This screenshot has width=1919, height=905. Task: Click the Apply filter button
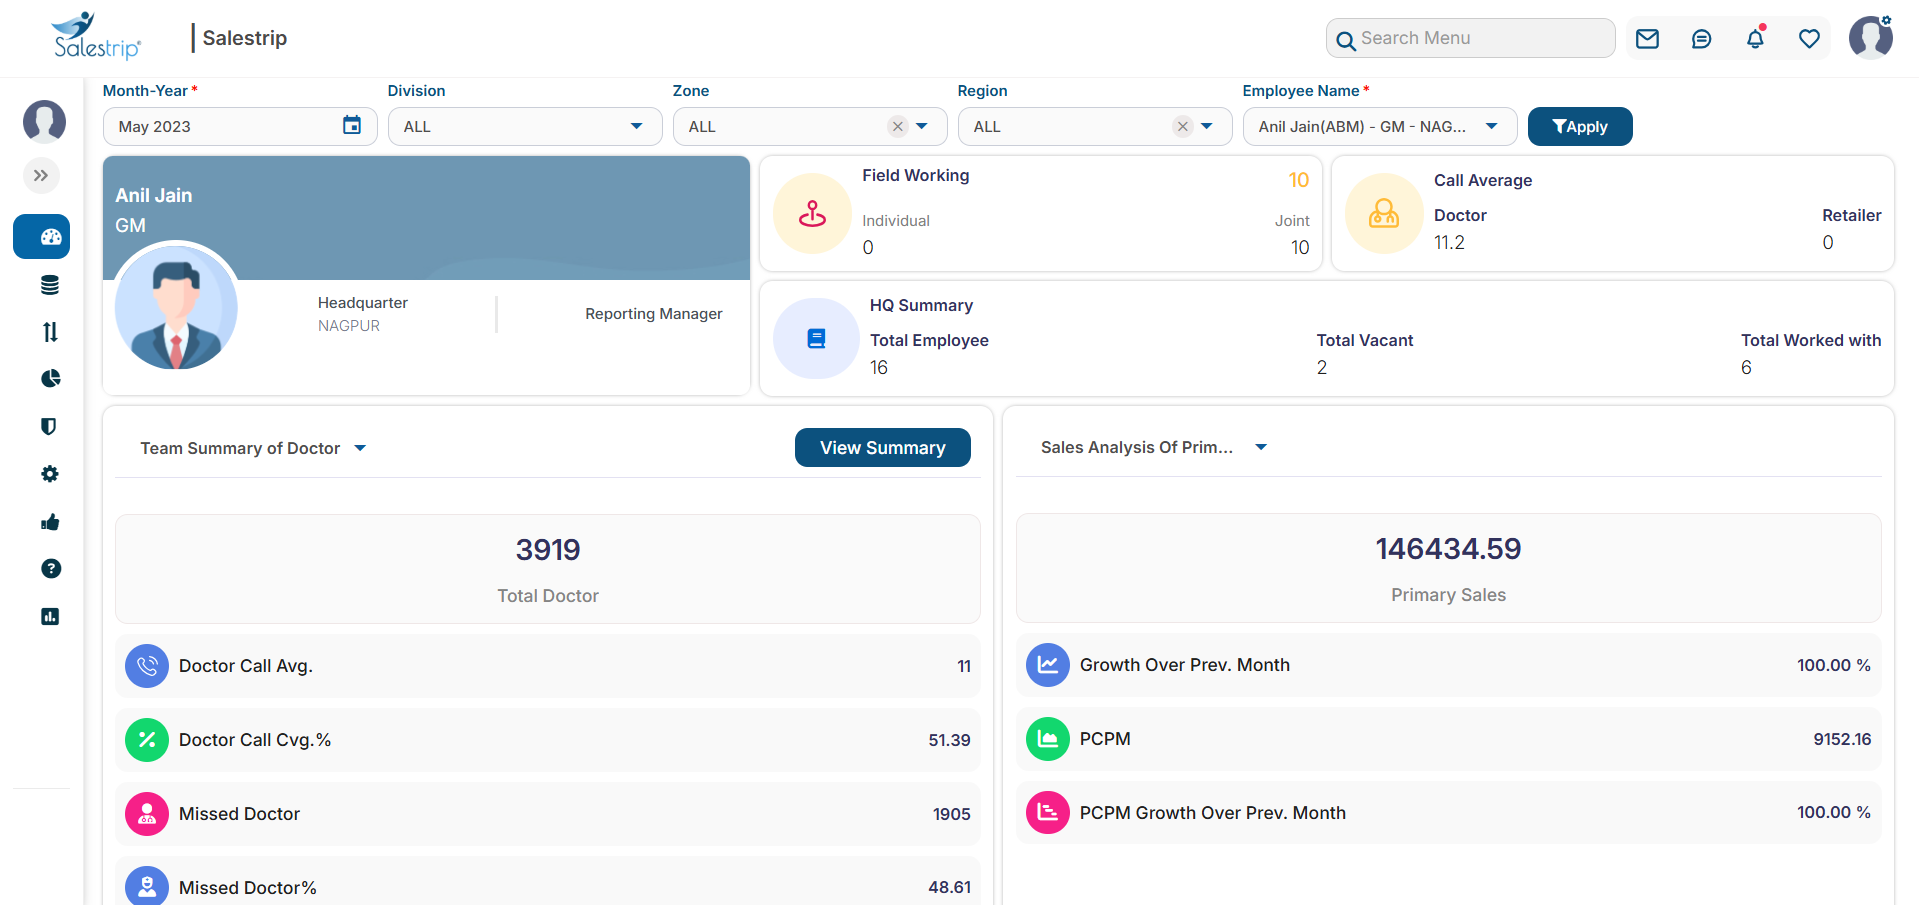pos(1580,127)
